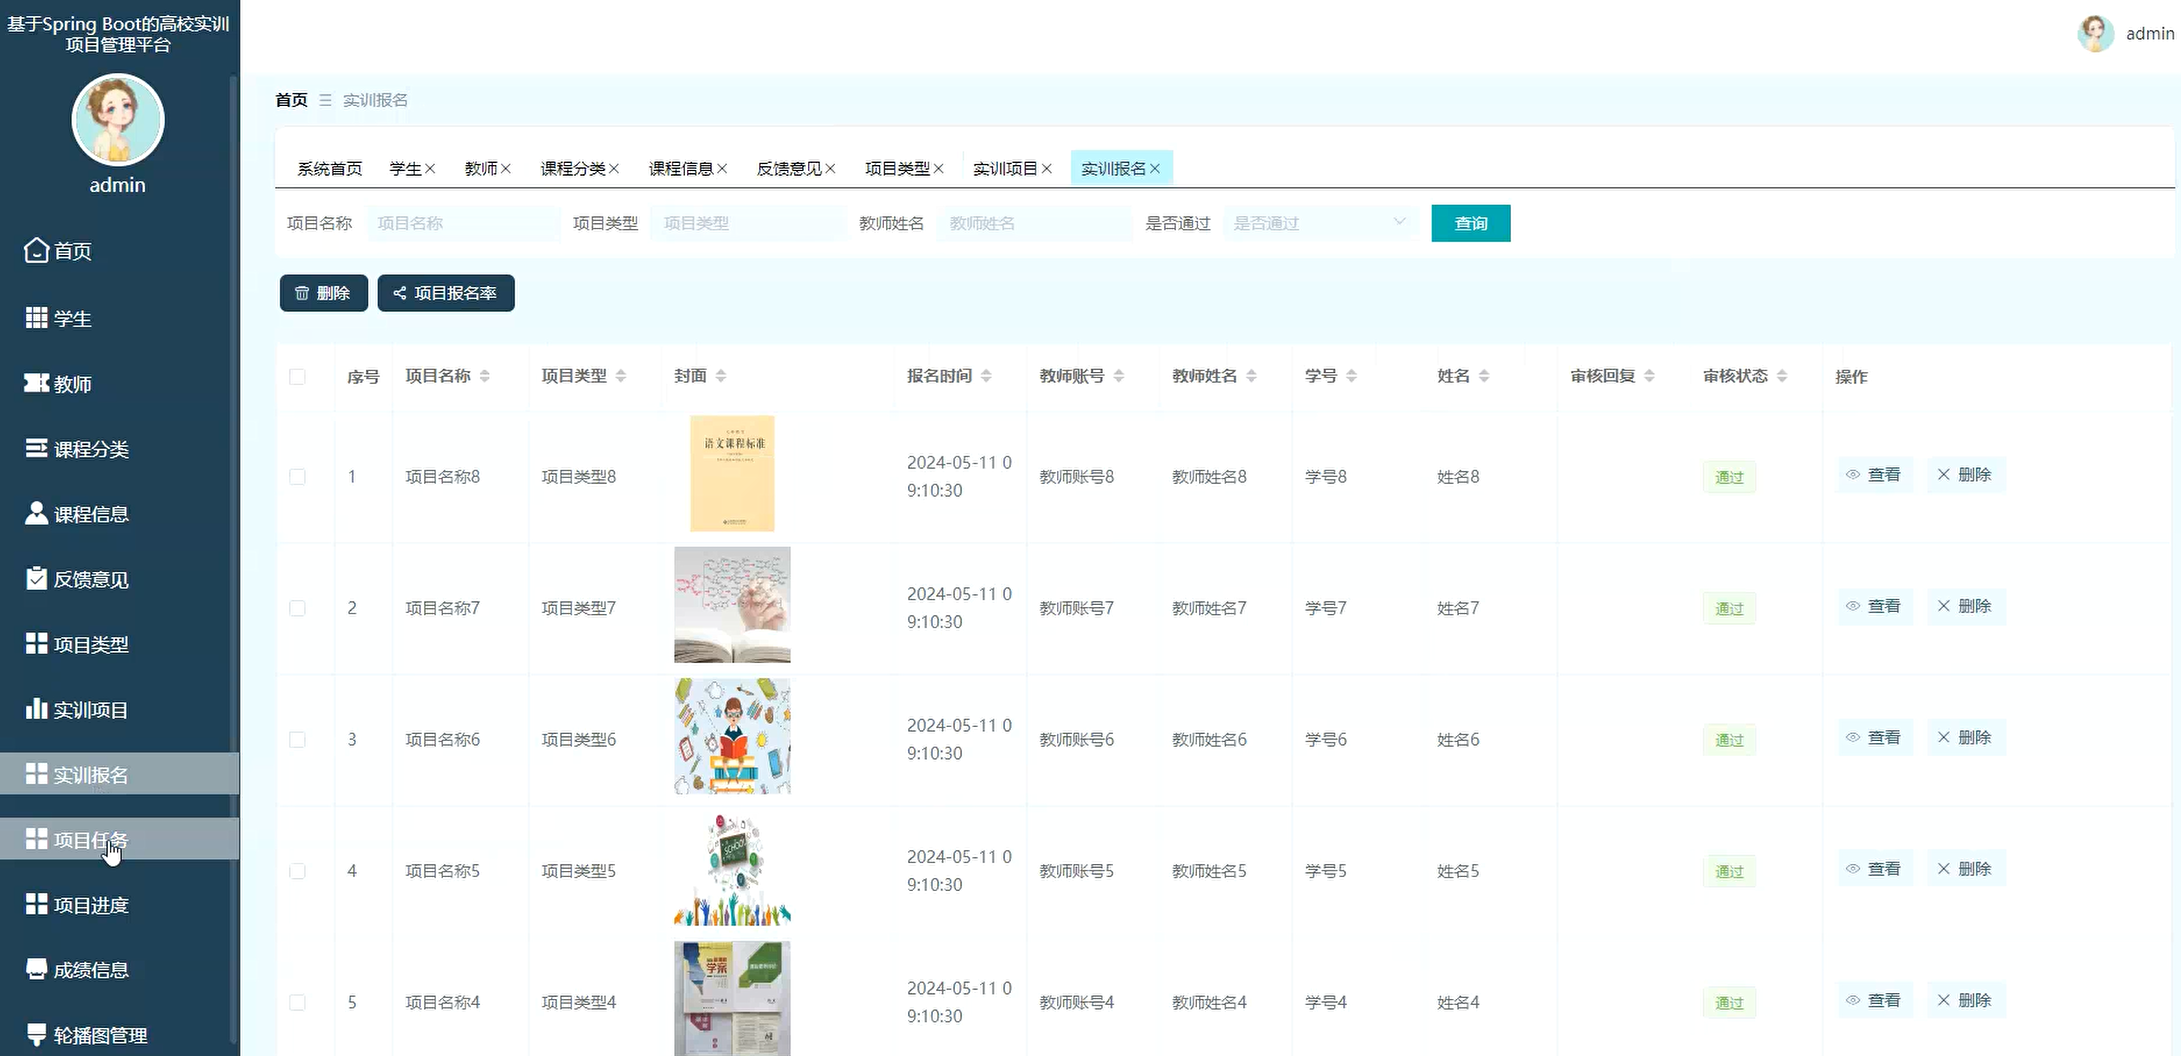
Task: Toggle the select-all checkbox in table header
Action: coord(297,377)
